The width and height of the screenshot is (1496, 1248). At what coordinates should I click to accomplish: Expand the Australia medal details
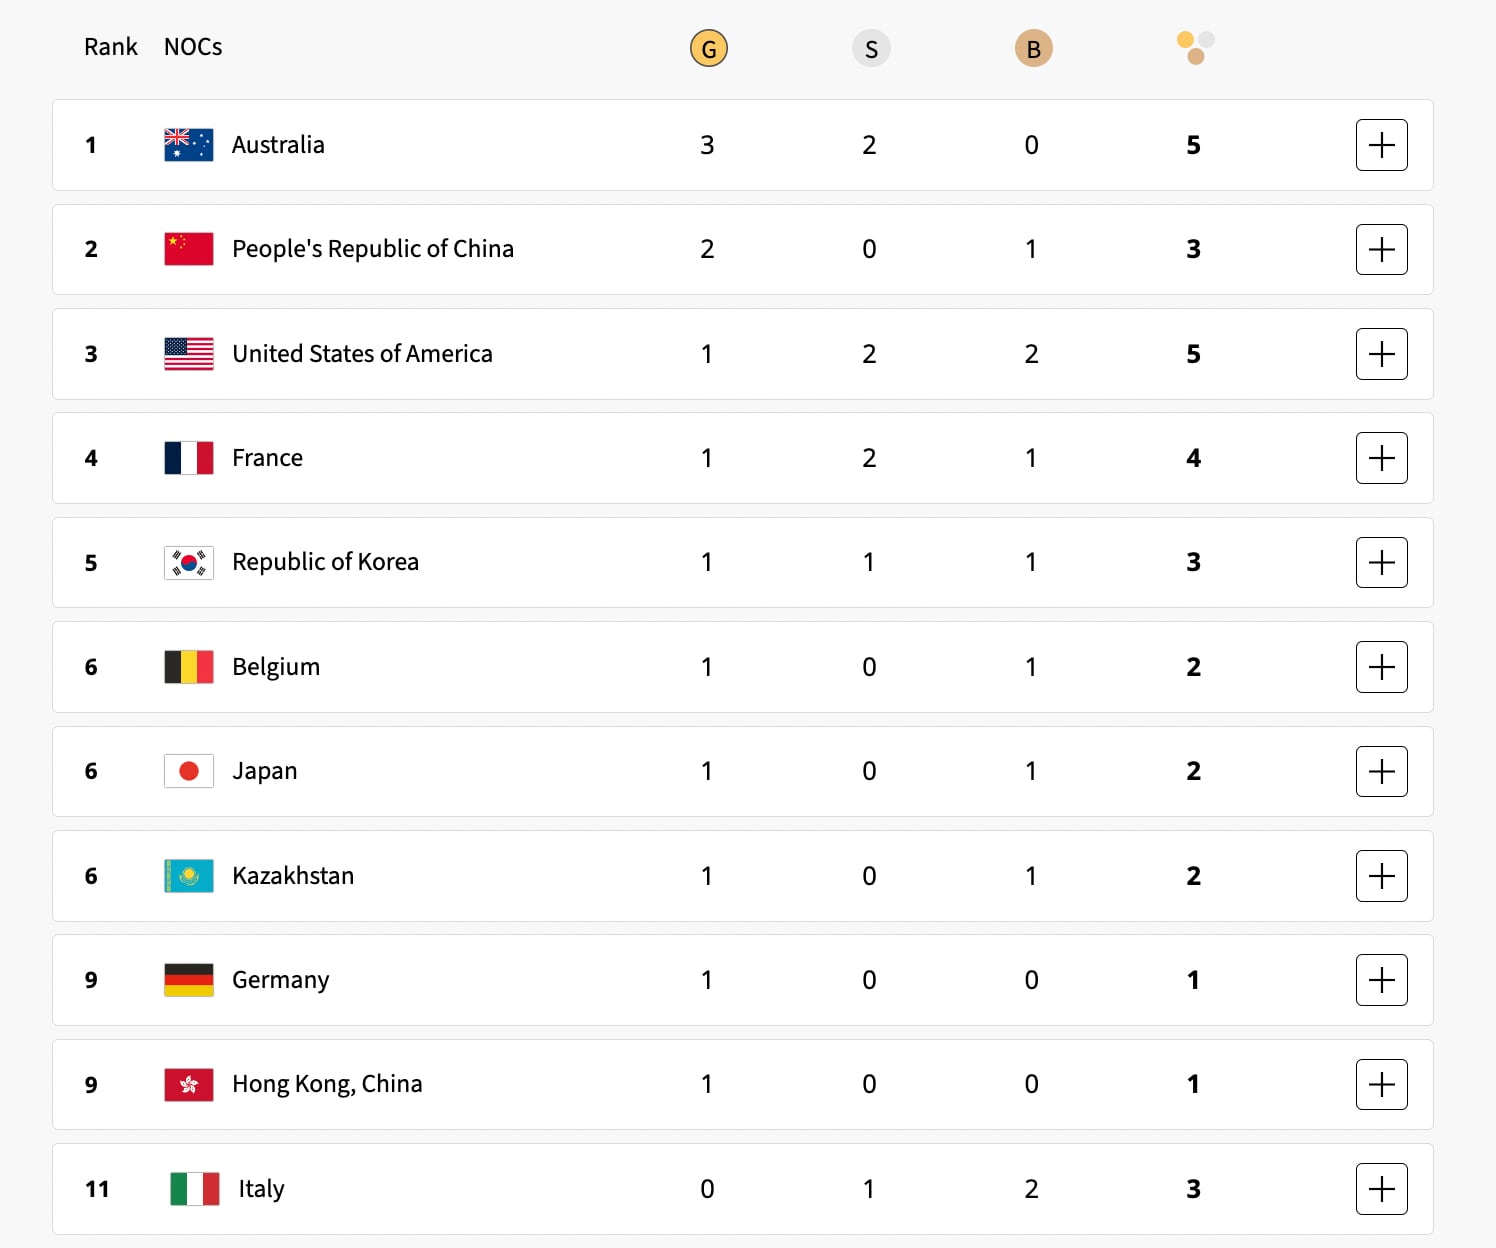click(1381, 145)
